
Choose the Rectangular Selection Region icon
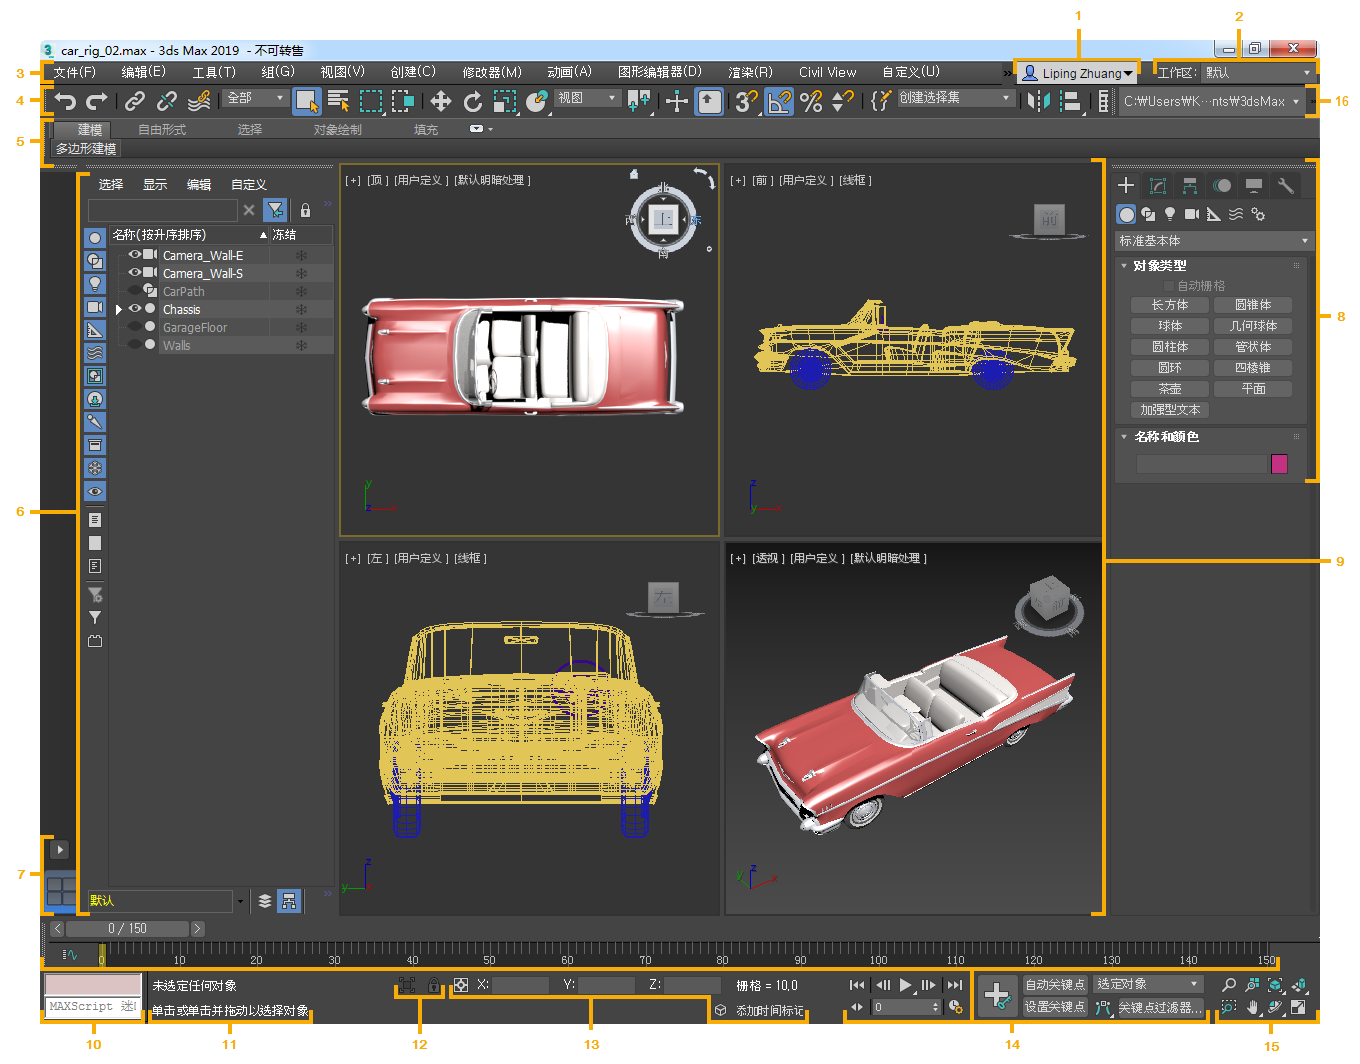[x=371, y=101]
